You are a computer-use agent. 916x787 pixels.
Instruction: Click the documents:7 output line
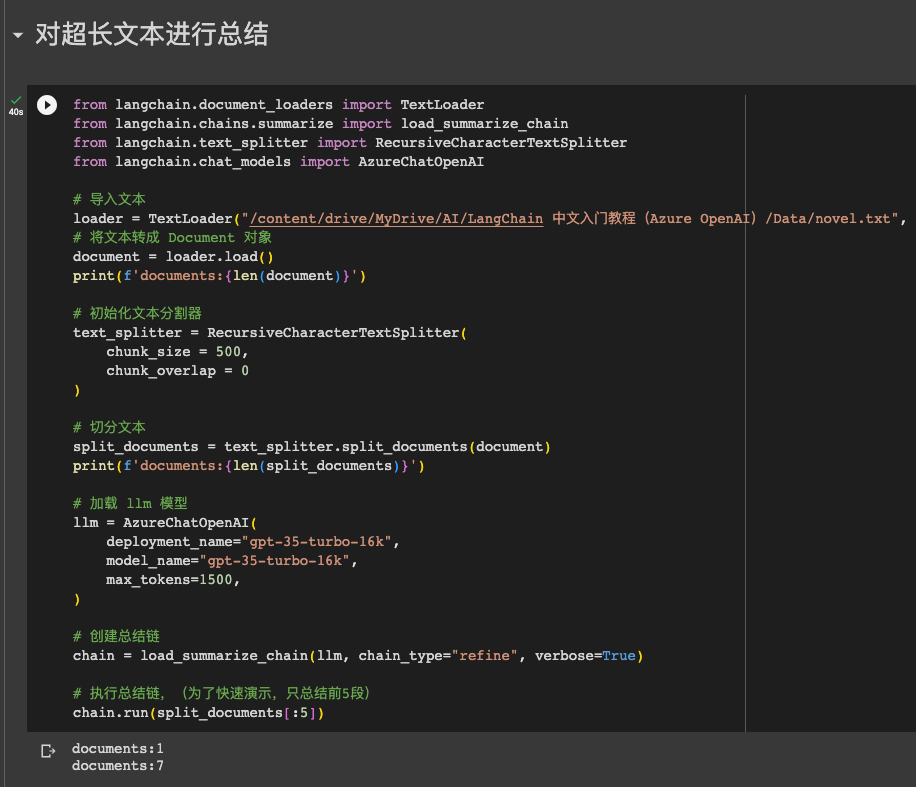pos(118,765)
